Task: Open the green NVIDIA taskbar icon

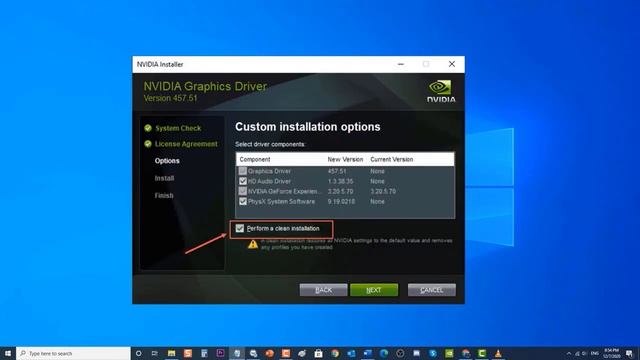Action: (x=449, y=353)
